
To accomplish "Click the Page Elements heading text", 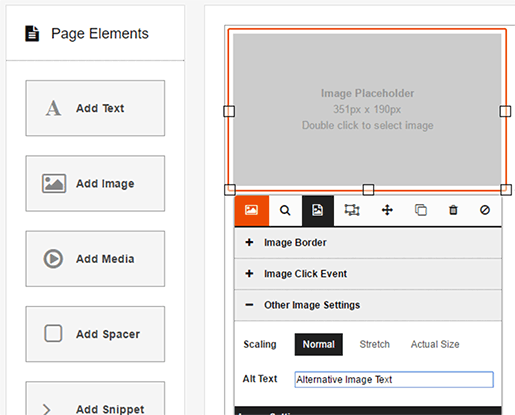I will (x=100, y=34).
